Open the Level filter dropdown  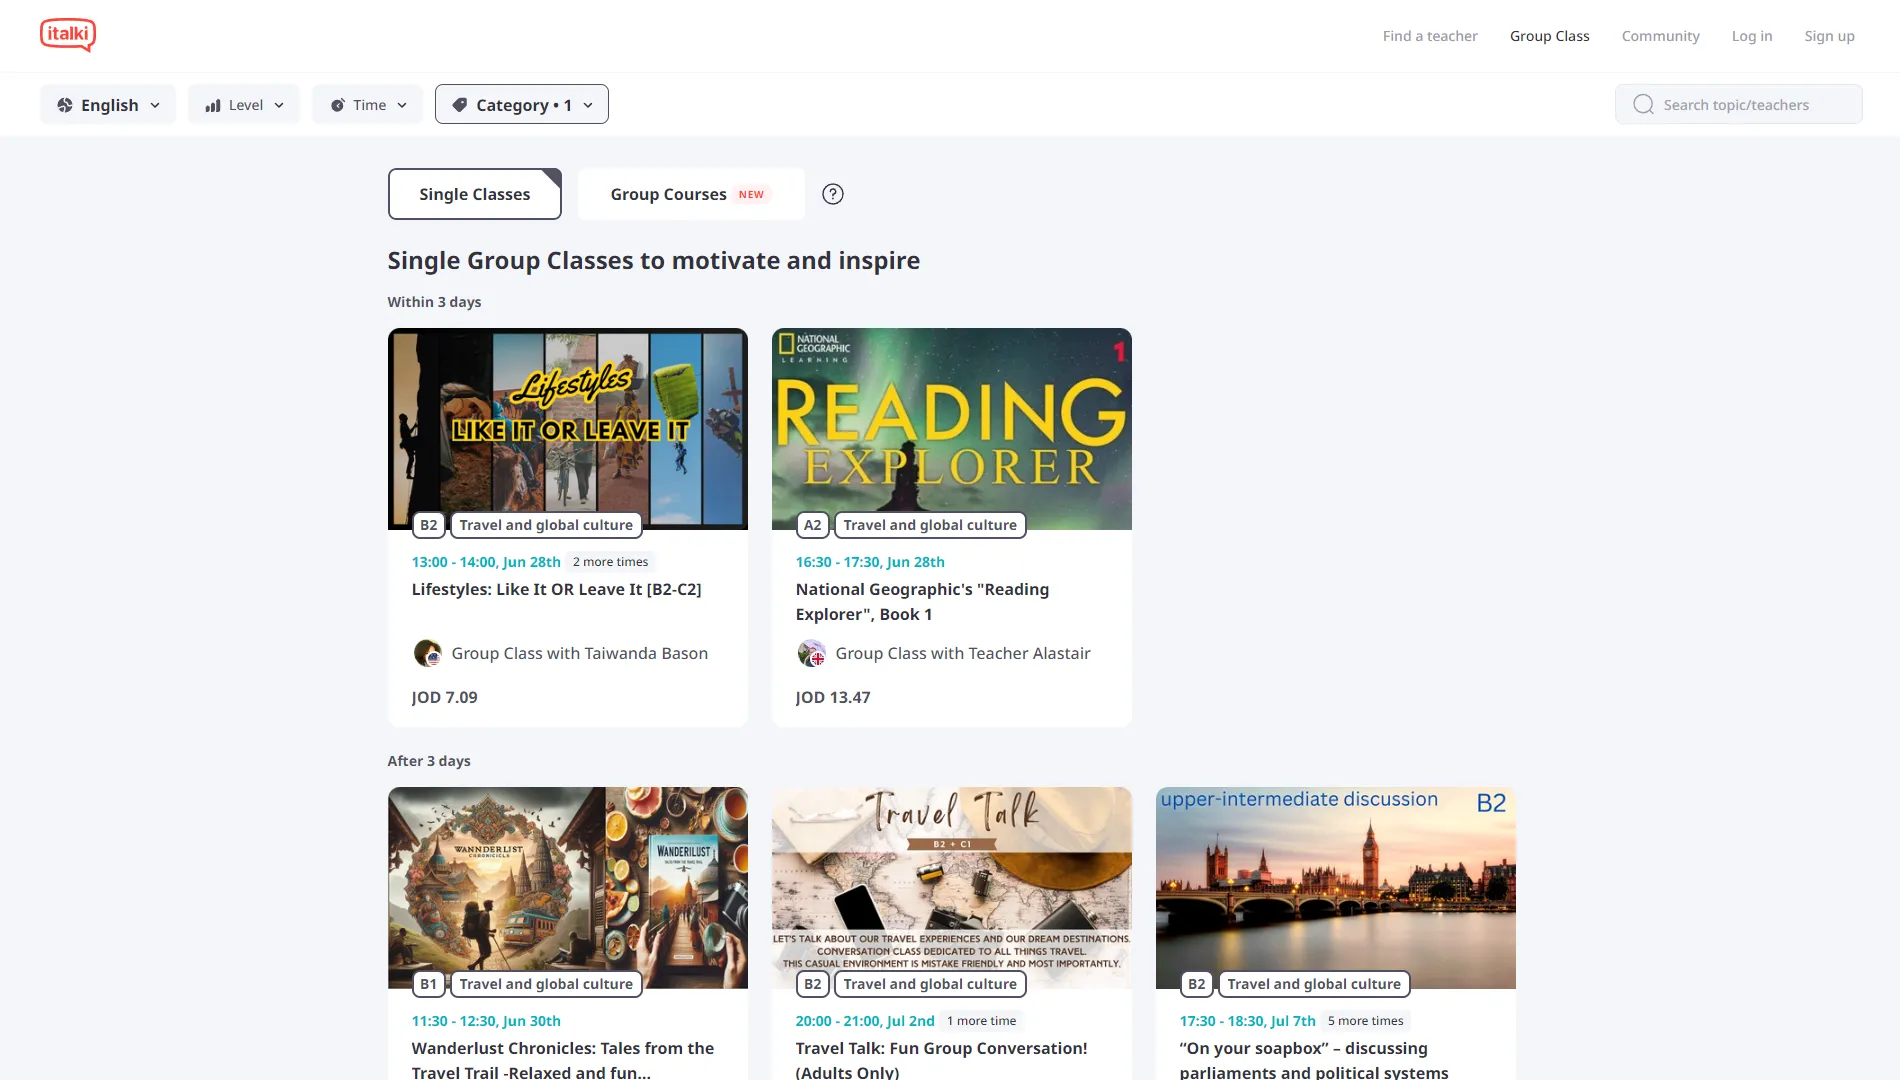244,105
